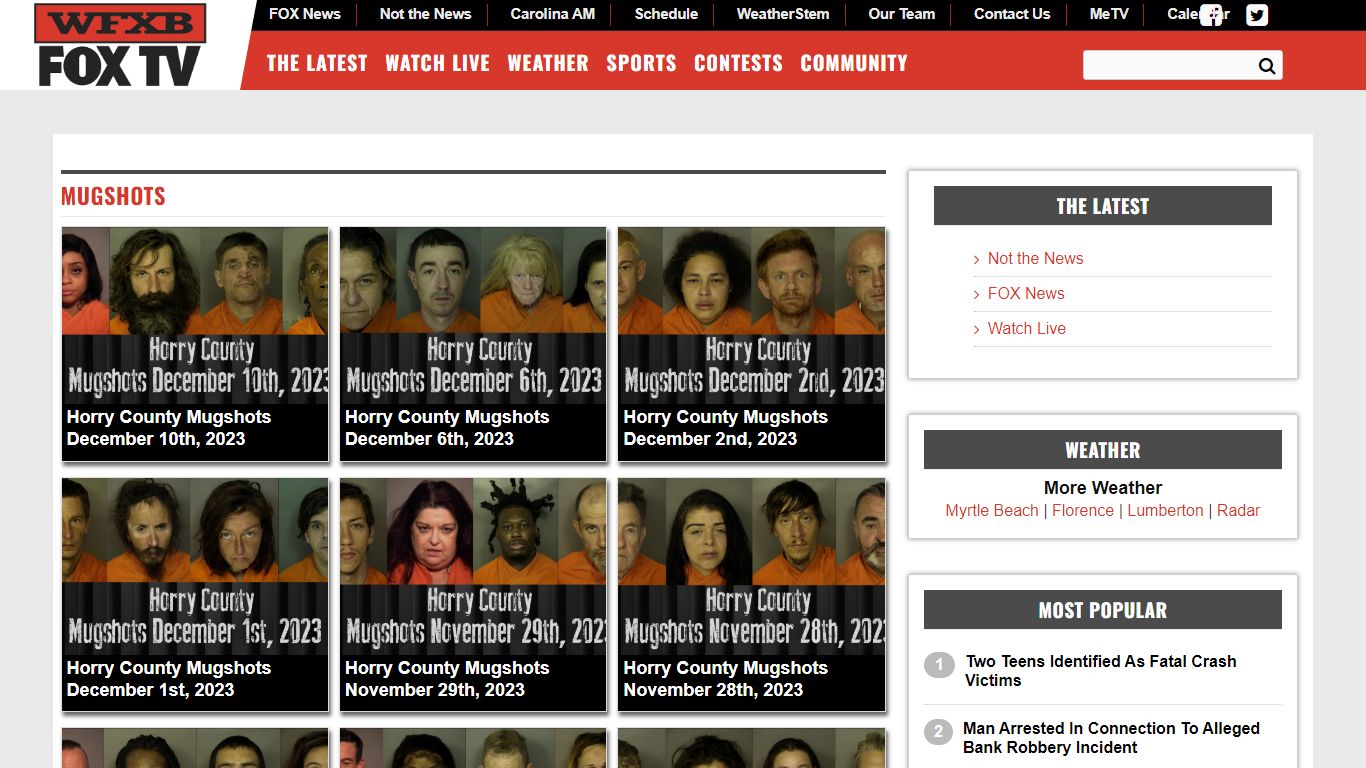
Task: Click 'Horry County Mugshots December 10th, 2023' caption
Action: click(x=169, y=428)
